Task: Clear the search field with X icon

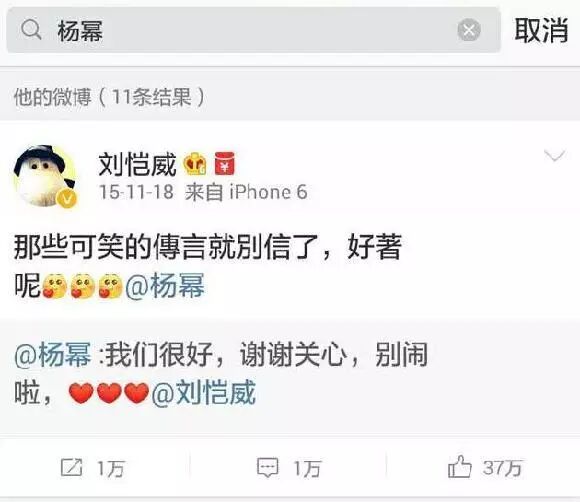Action: click(469, 30)
